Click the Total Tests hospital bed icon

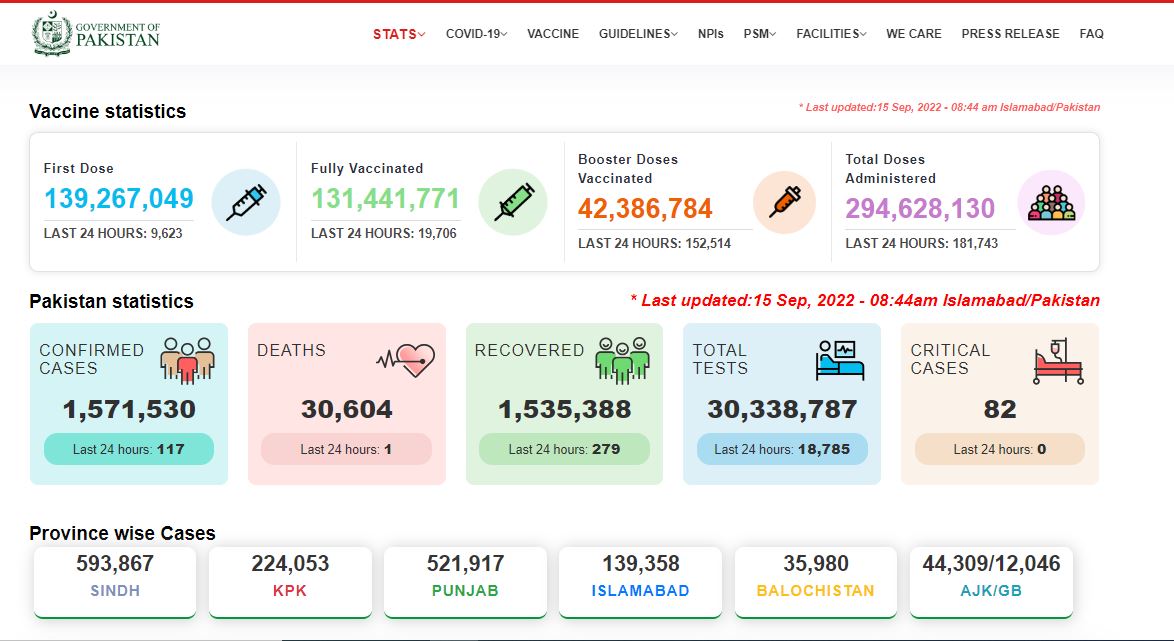pos(840,360)
